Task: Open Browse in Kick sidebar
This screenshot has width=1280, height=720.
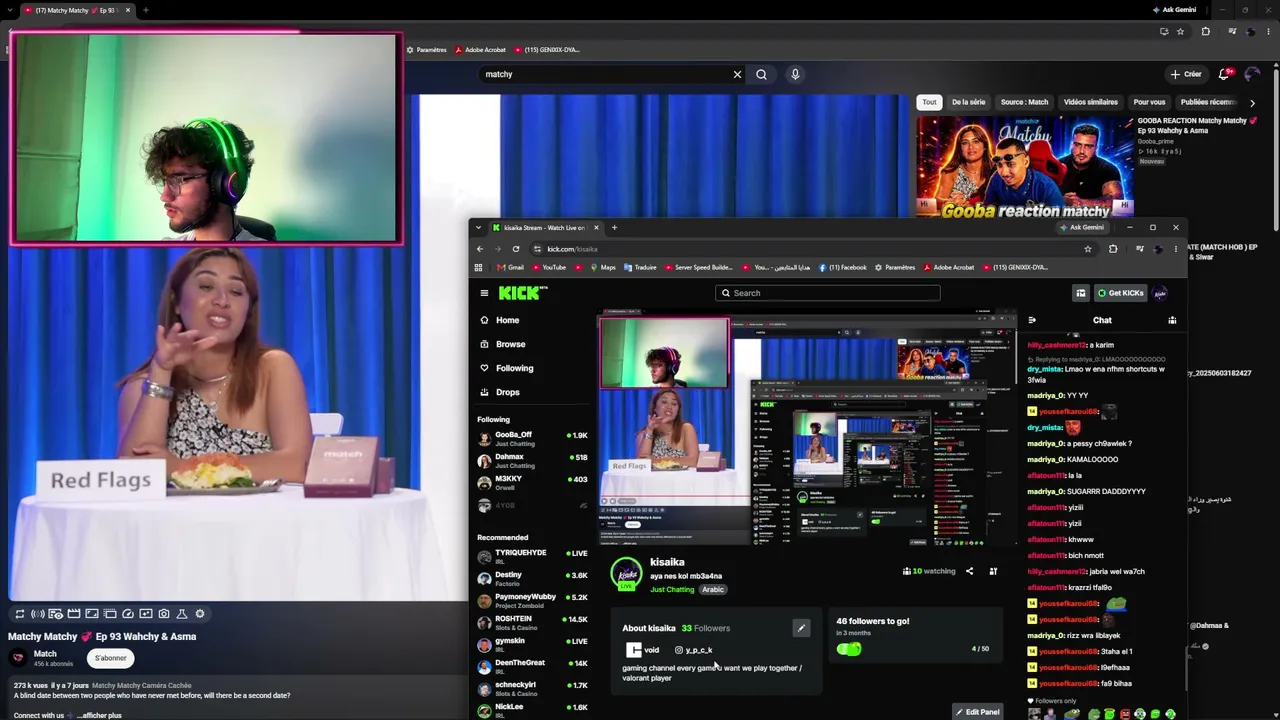Action: point(510,344)
